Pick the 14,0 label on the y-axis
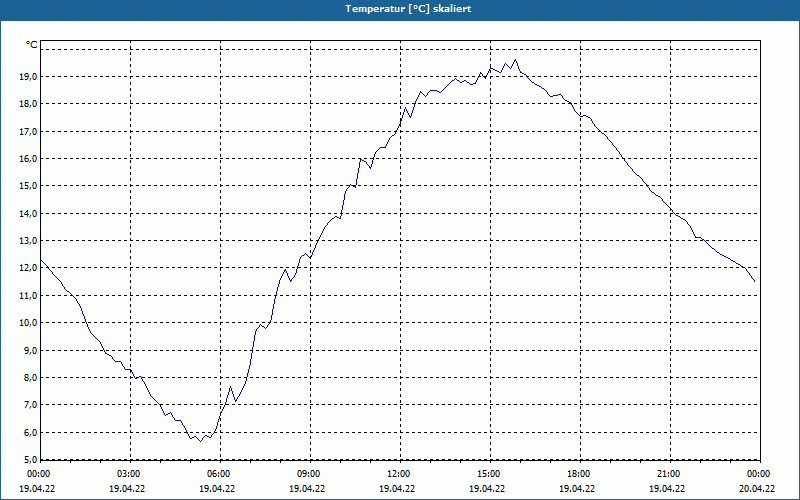Viewport: 800px width, 500px height. click(x=30, y=214)
